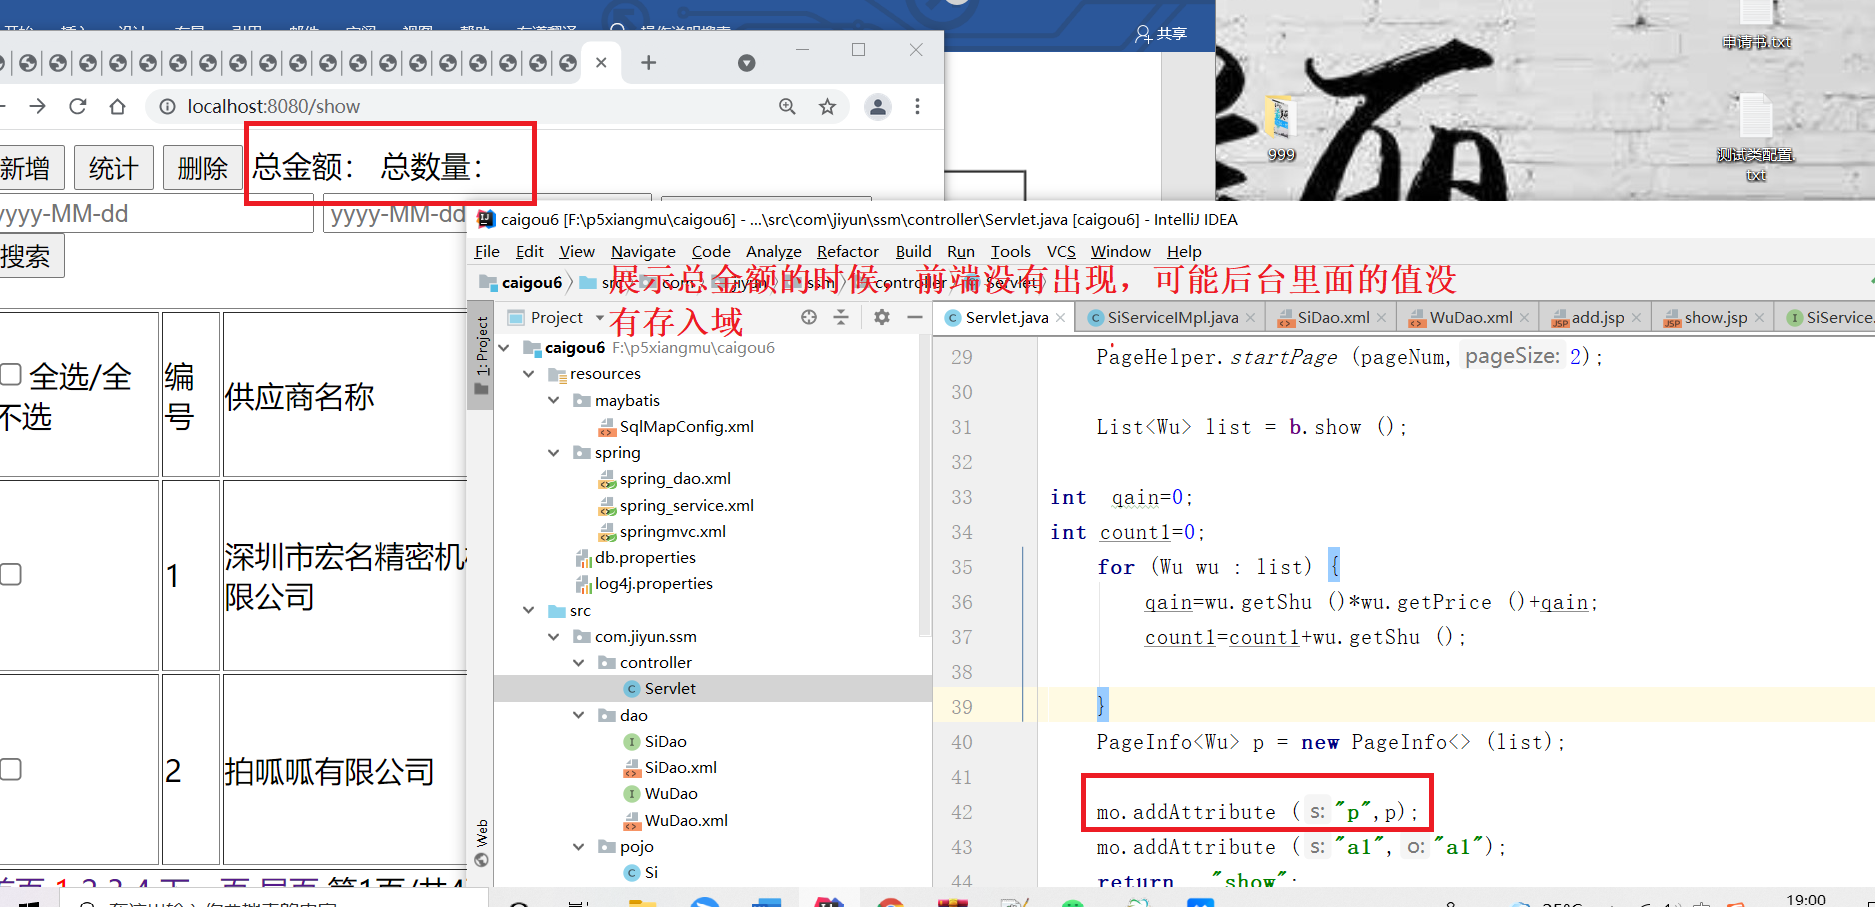Click the 删除 button

click(203, 168)
